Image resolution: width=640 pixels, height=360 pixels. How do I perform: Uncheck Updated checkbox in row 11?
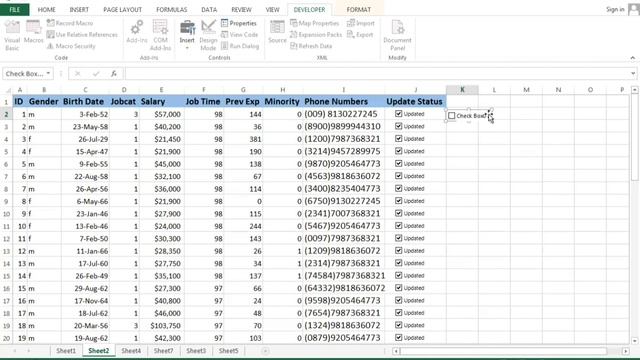pos(398,226)
